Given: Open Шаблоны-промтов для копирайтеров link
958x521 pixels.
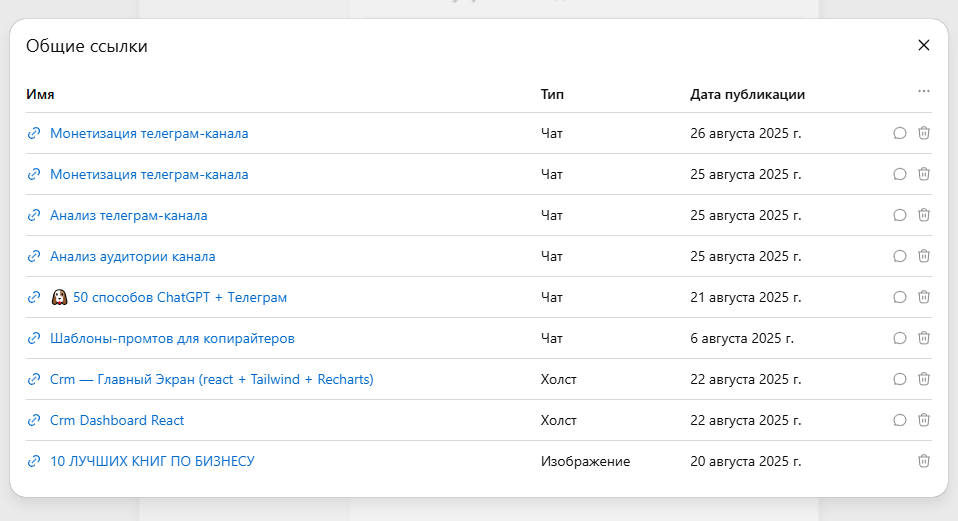Looking at the screenshot, I should click(172, 338).
